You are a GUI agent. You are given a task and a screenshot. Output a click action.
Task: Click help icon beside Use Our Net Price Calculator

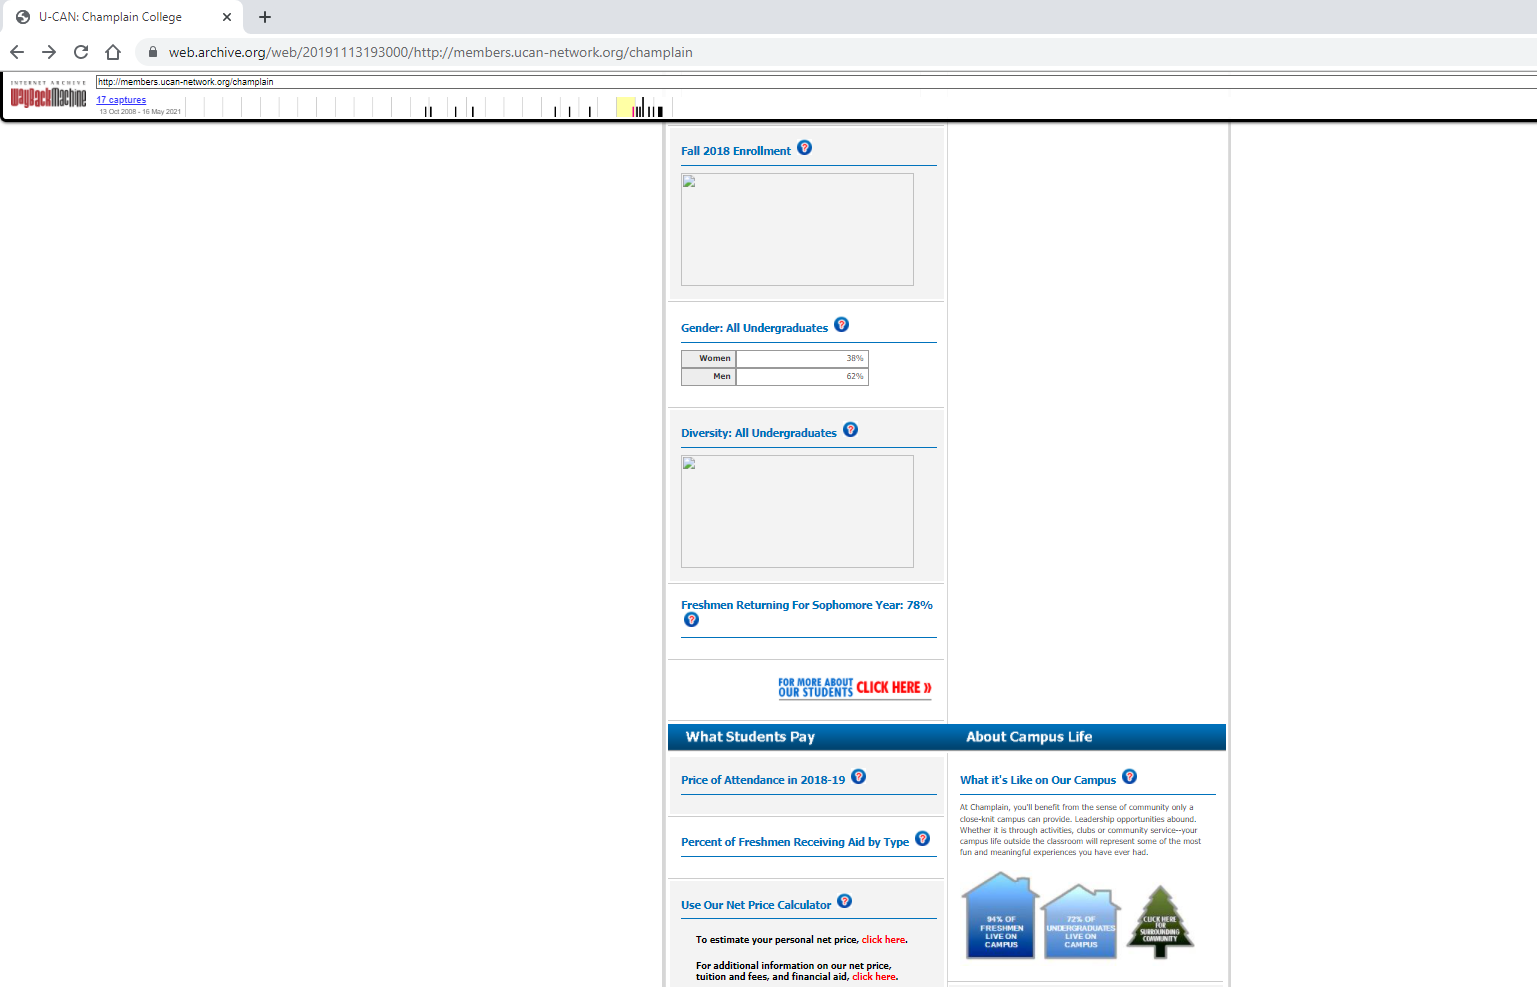tap(844, 902)
